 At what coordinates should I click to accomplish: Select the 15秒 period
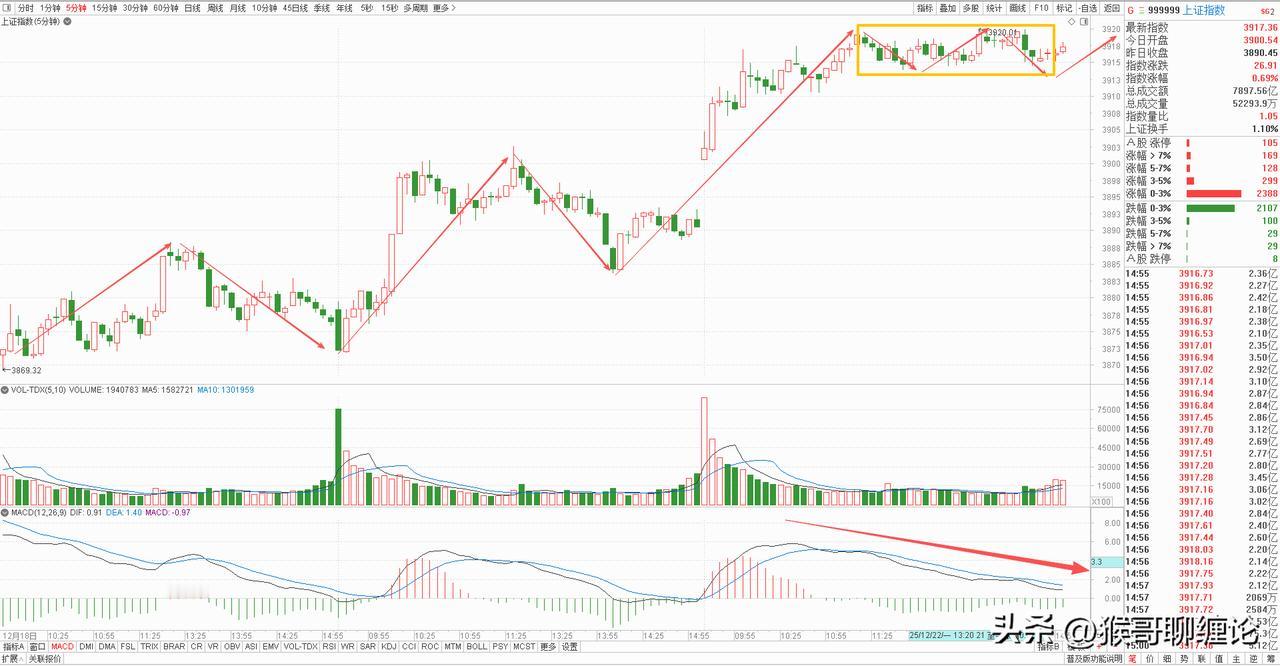(x=390, y=8)
